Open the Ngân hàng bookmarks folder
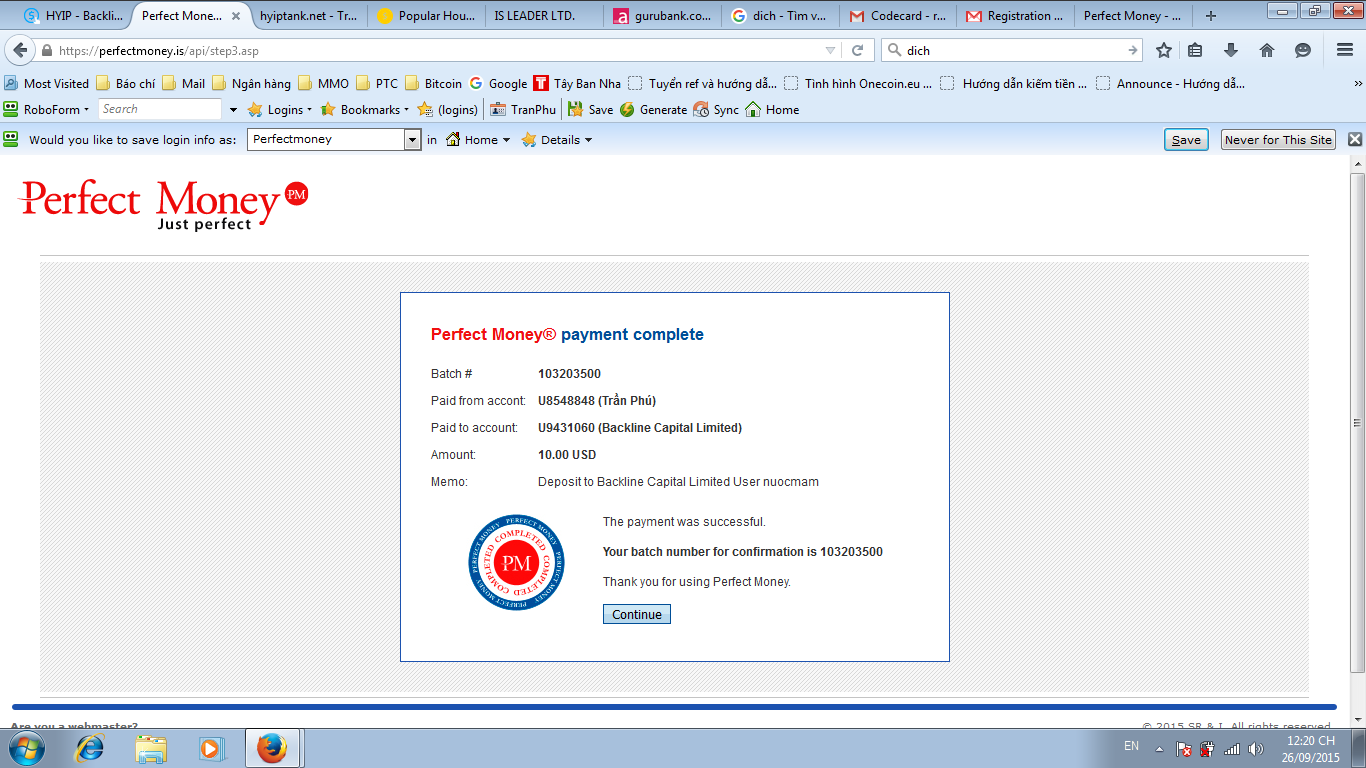The image size is (1366, 768). tap(251, 83)
